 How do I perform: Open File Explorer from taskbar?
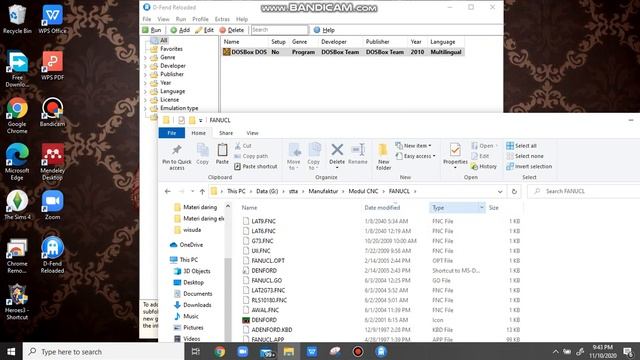coord(289,351)
